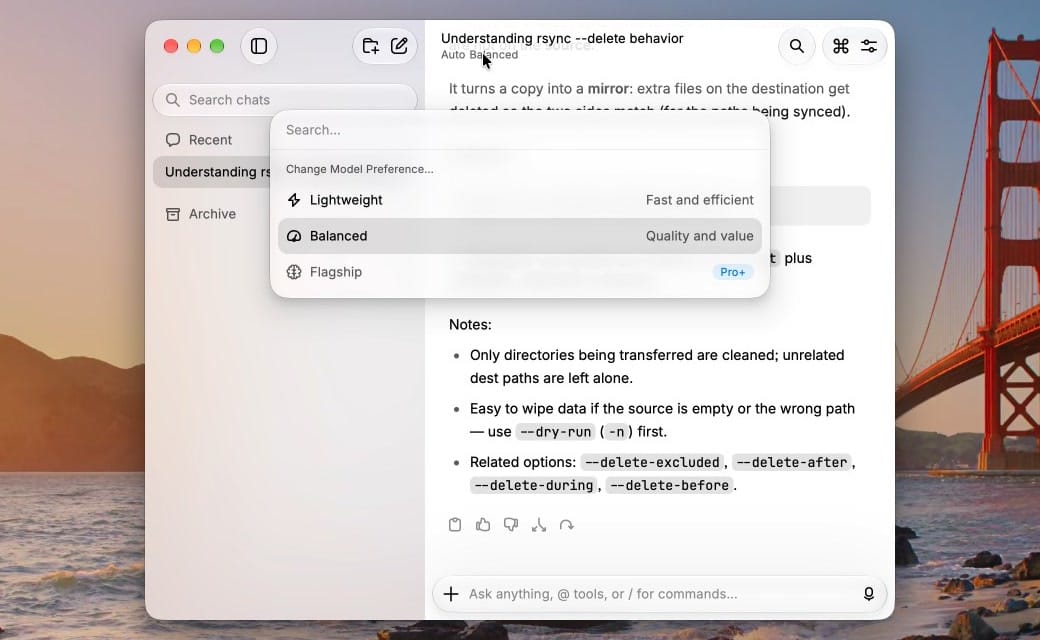Screen dimensions: 1040x640
Task: Copy response with clipboard icon
Action: [x=455, y=525]
